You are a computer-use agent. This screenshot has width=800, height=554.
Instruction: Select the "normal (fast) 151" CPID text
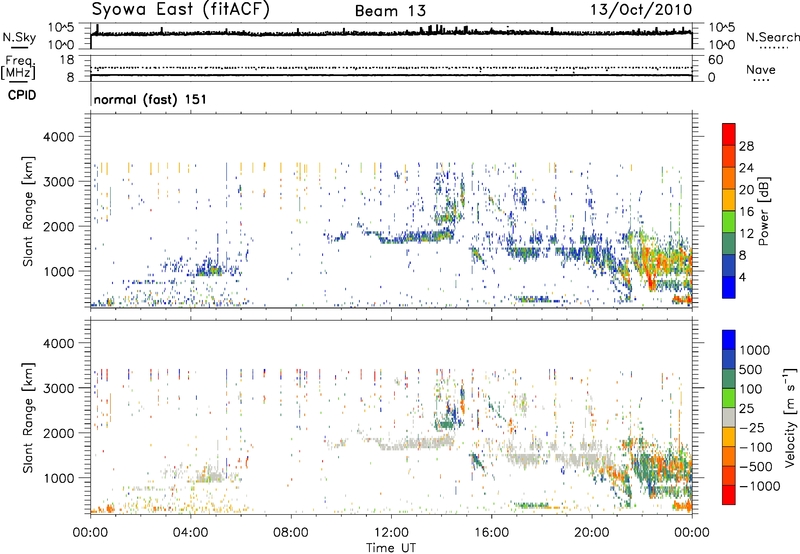click(x=150, y=99)
